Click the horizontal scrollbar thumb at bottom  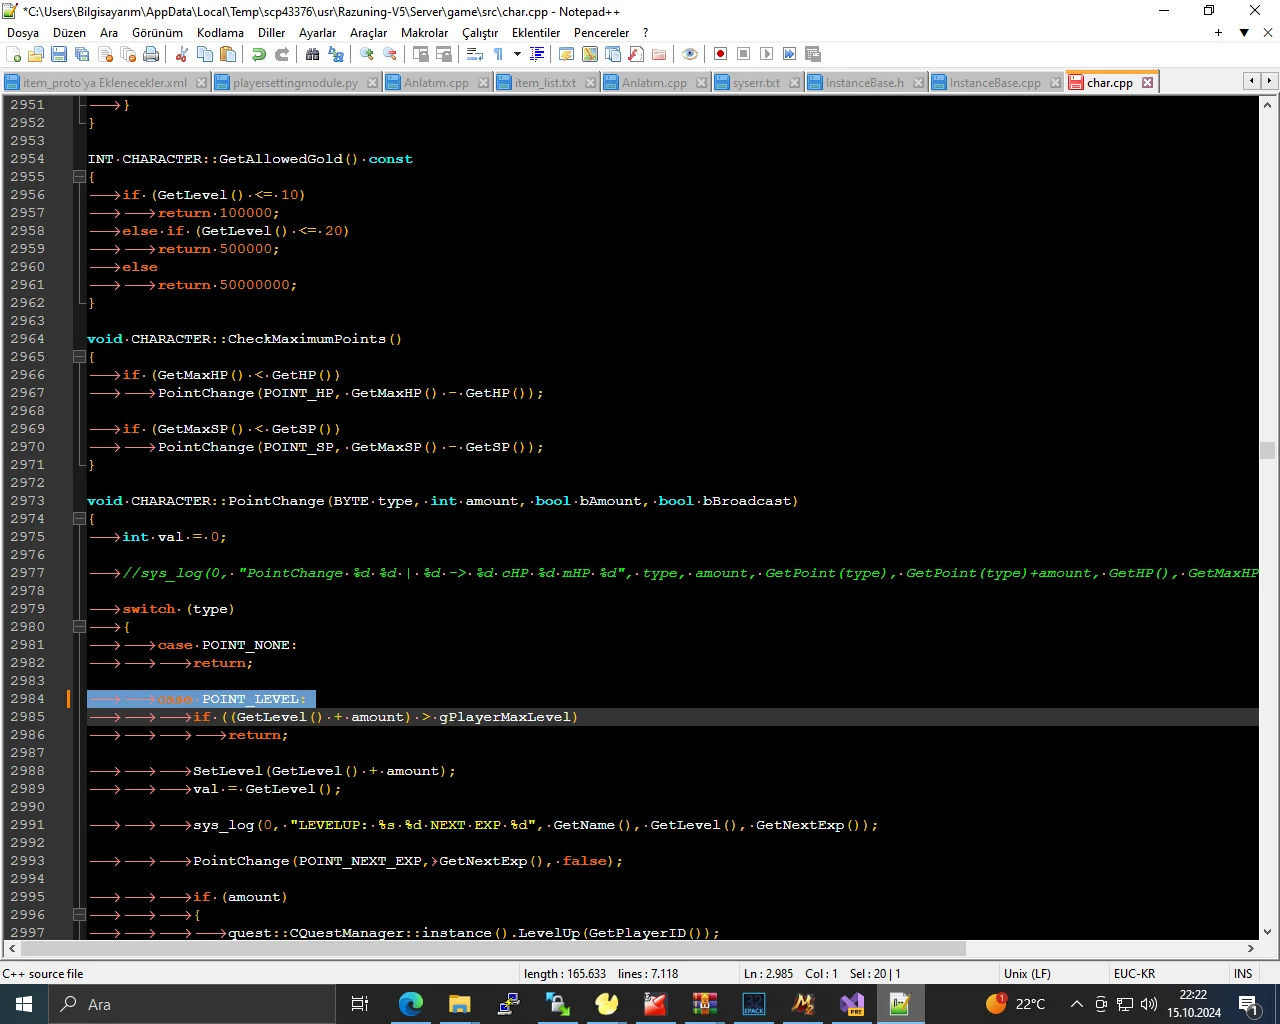coord(490,948)
